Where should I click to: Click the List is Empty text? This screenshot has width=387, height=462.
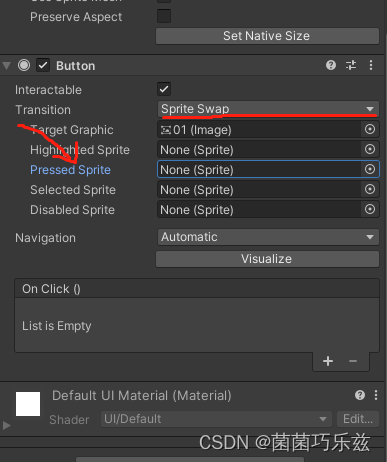(57, 326)
